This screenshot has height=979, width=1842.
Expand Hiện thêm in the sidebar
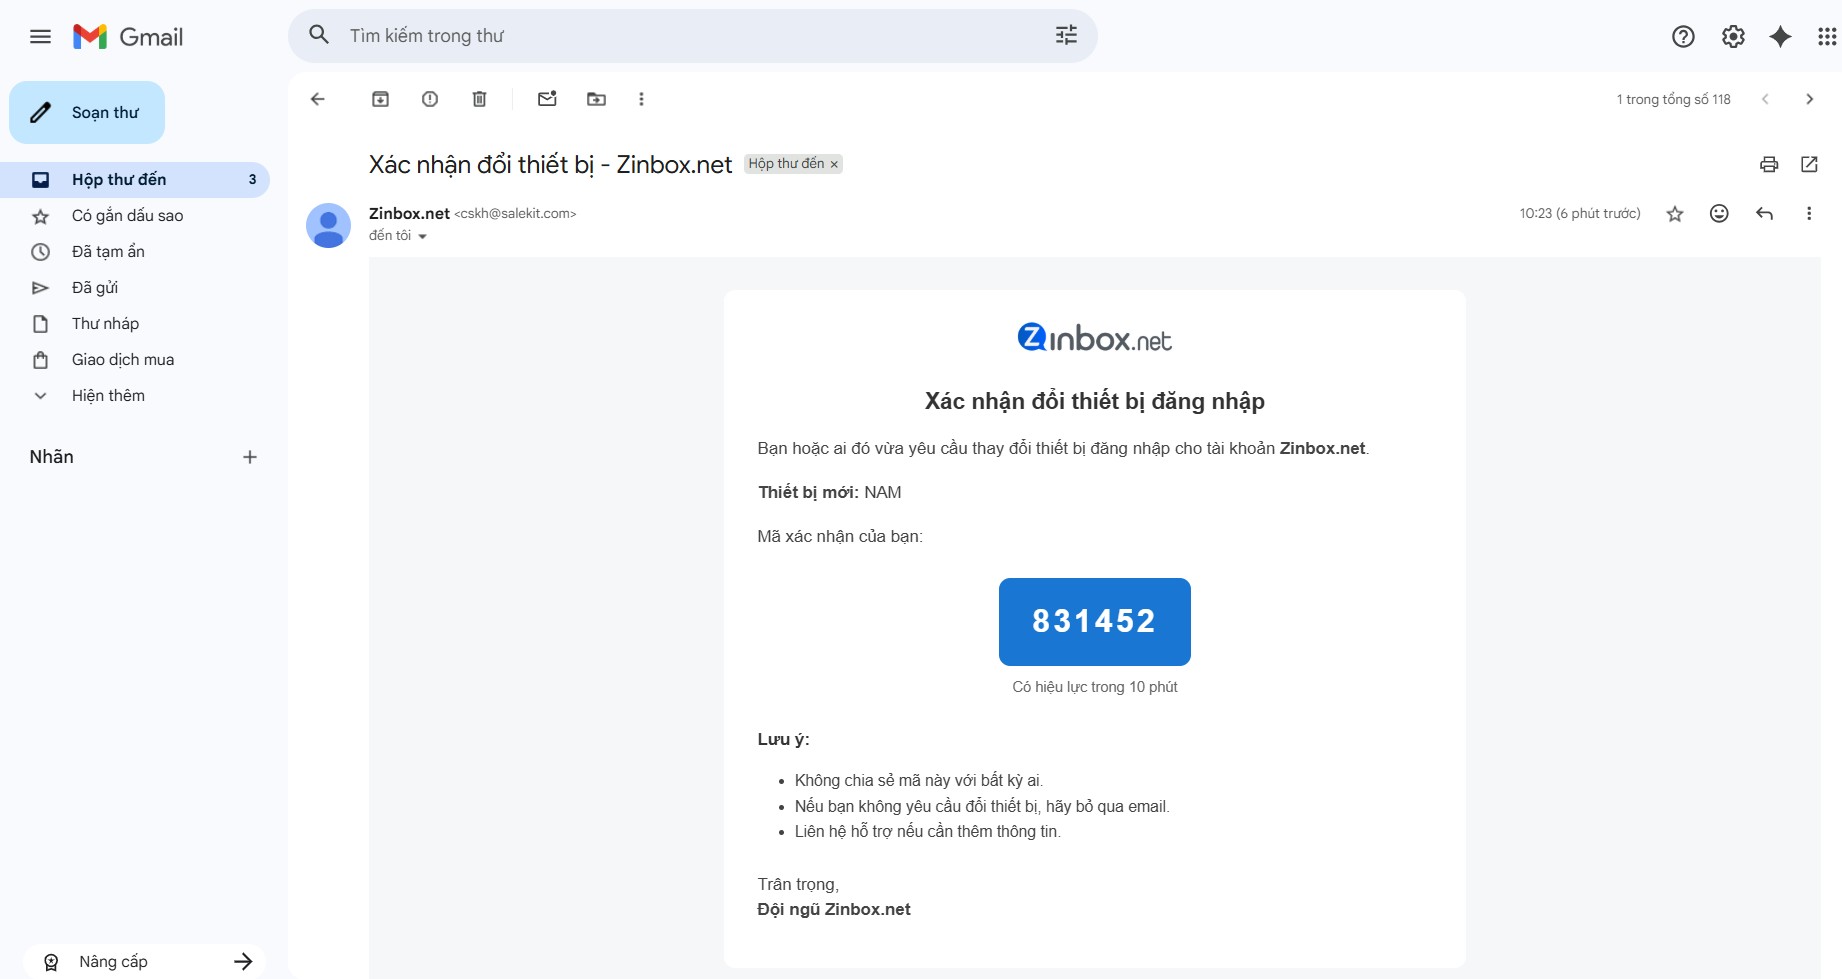point(108,396)
